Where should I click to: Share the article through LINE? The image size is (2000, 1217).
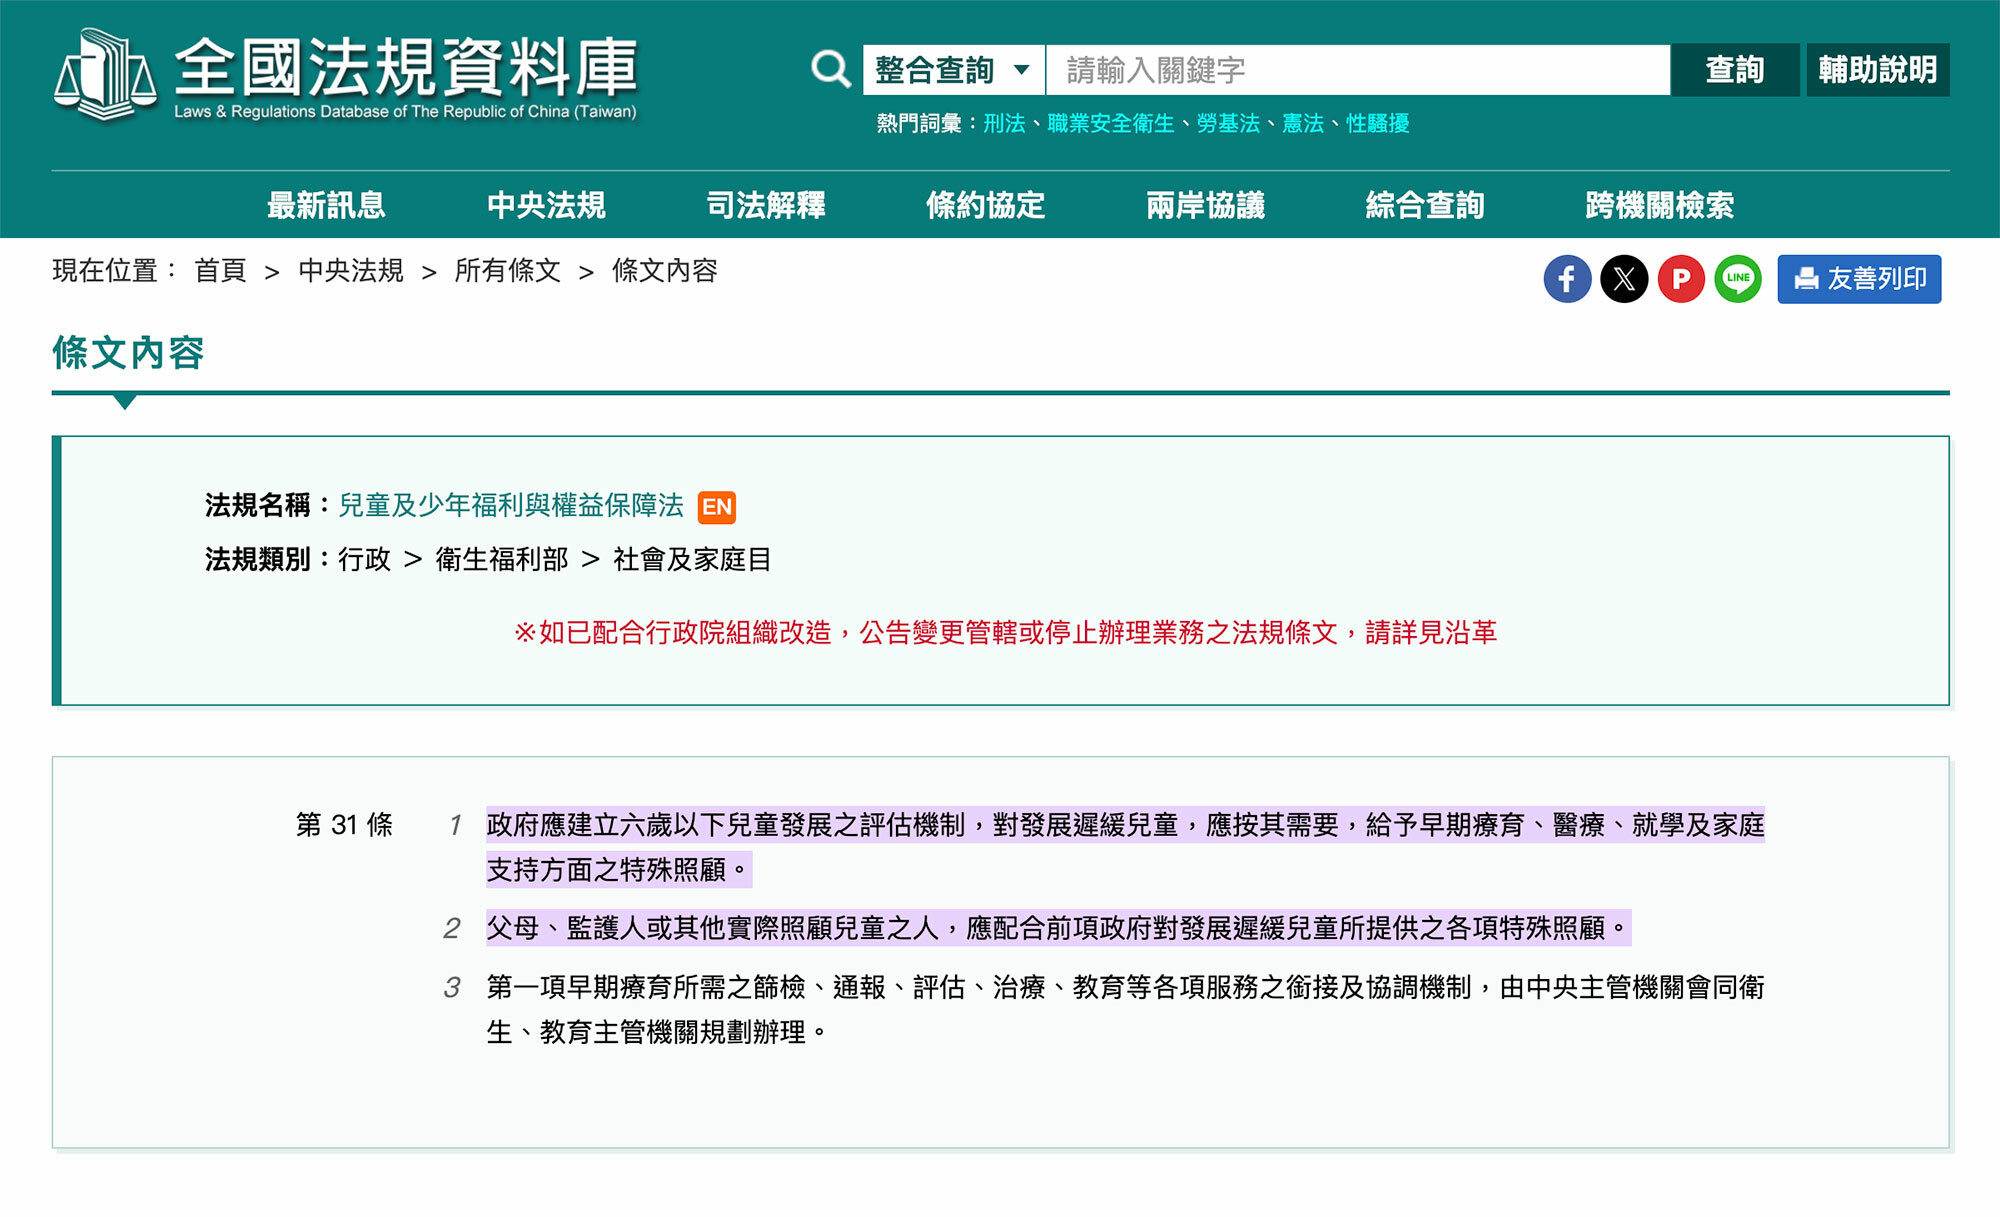click(1739, 279)
